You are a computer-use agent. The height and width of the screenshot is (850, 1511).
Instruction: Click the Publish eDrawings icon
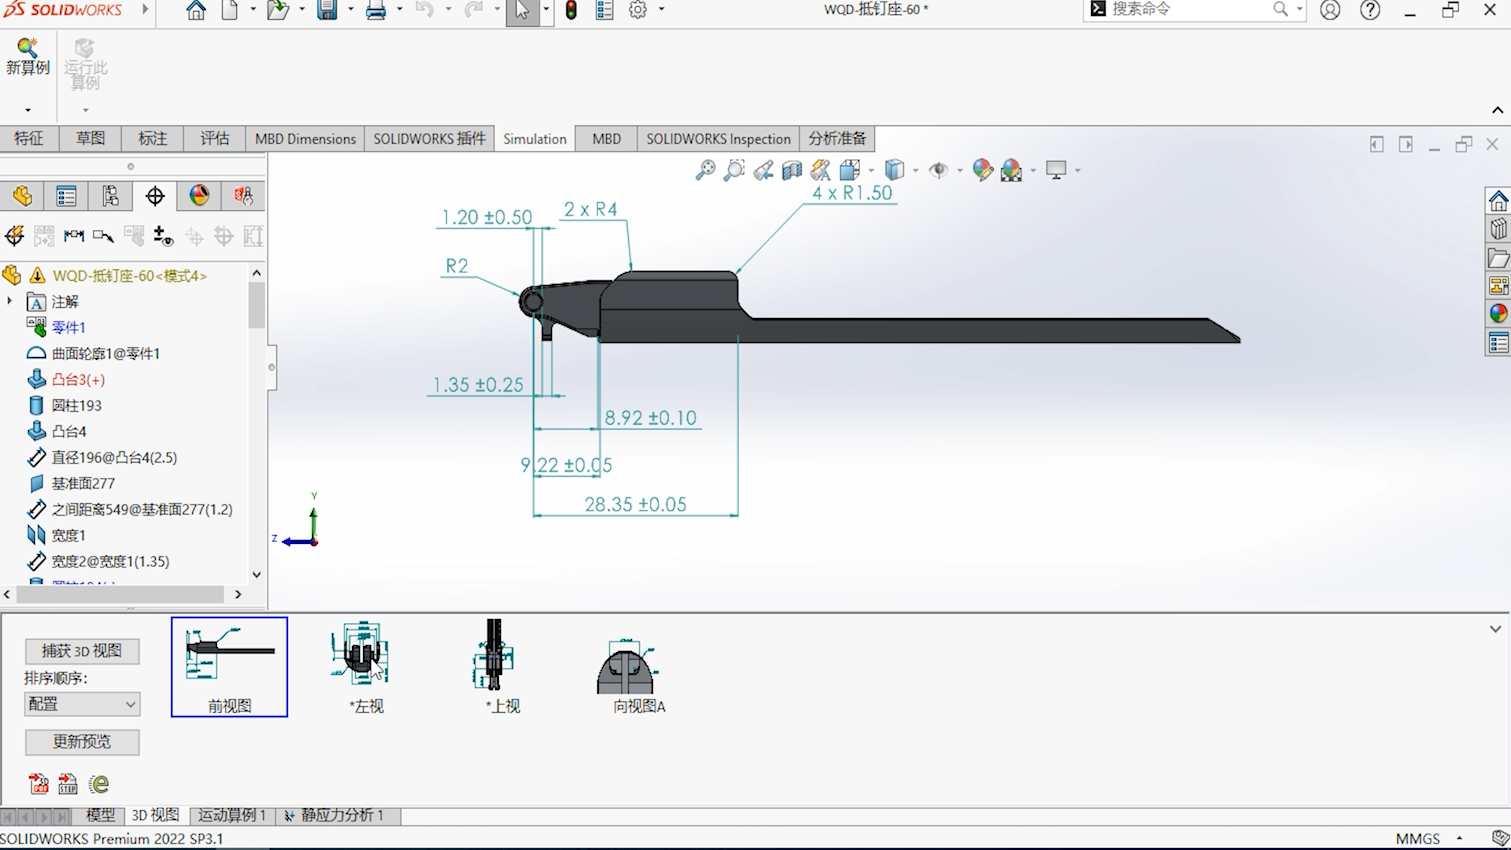(x=98, y=784)
